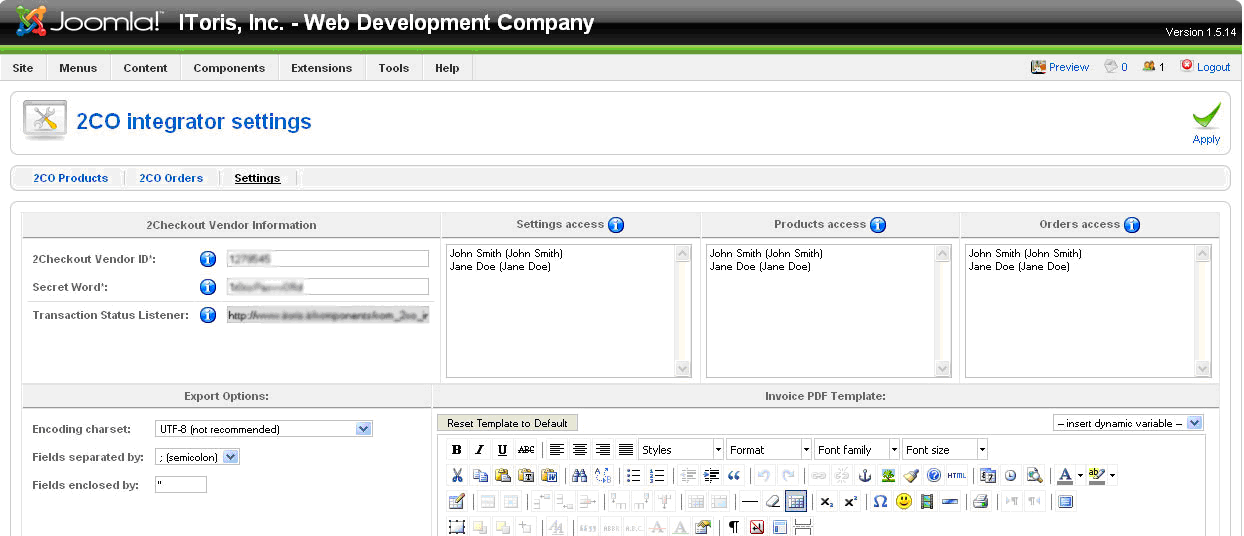Align text left in the template editor
1244x536 pixels.
coord(557,450)
